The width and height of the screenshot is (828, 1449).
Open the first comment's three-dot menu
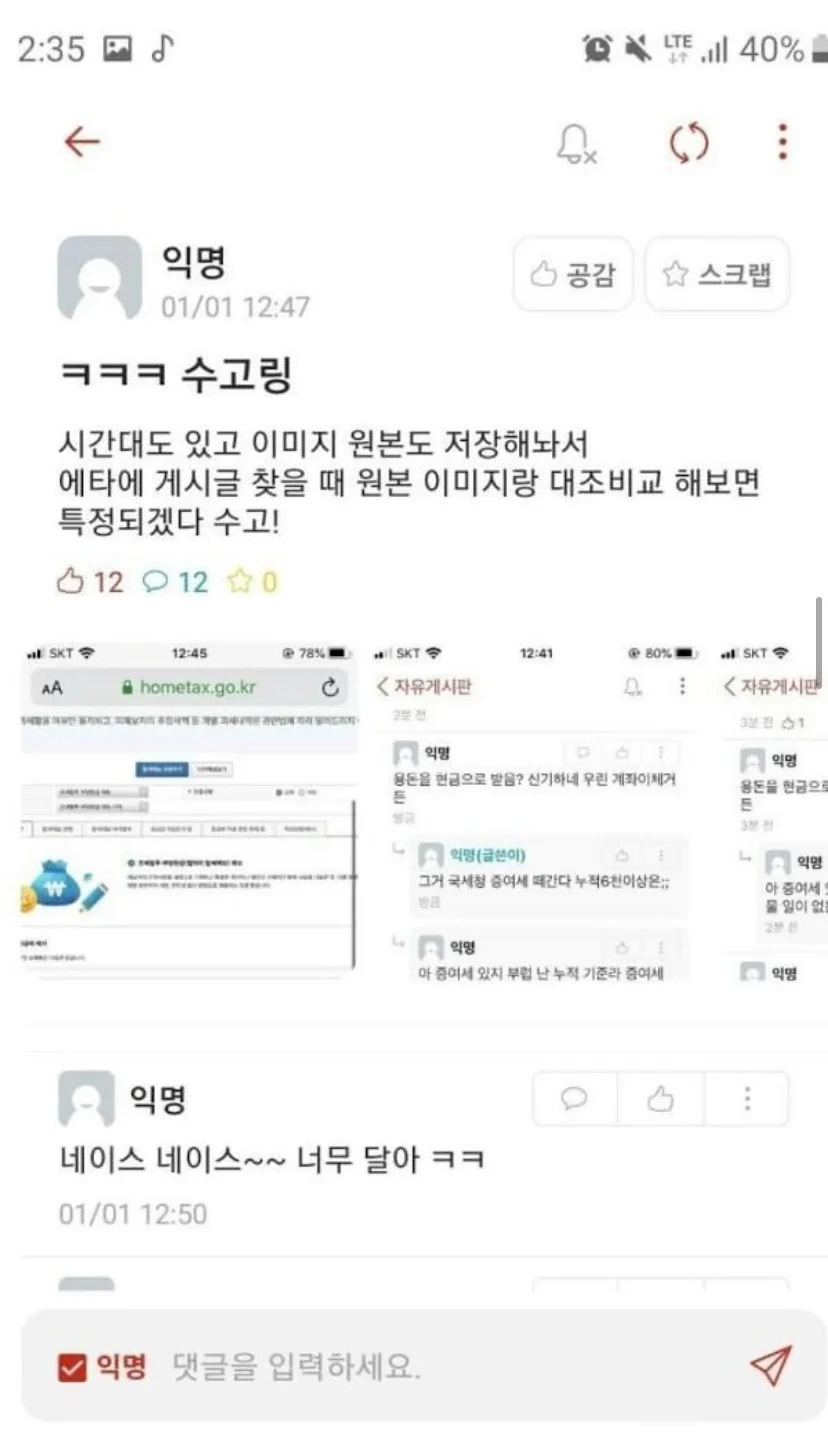tap(747, 1100)
